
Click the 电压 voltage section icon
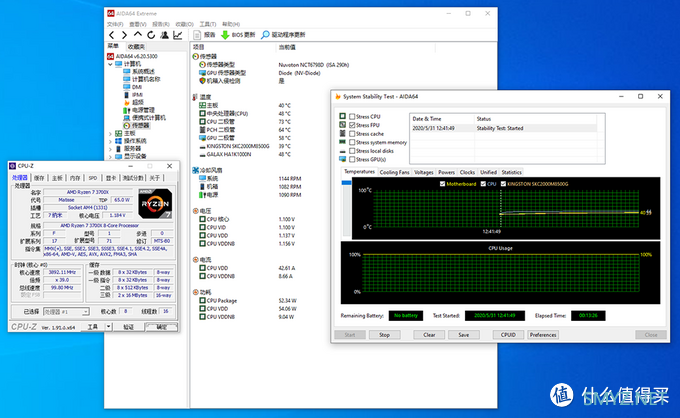pyautogui.click(x=196, y=211)
